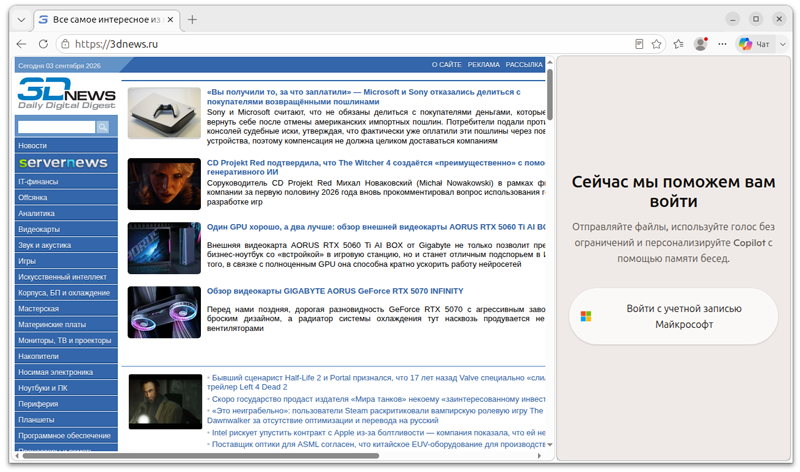Open the Witcher 4 article thumbnail
The height and width of the screenshot is (472, 800).
(x=164, y=184)
